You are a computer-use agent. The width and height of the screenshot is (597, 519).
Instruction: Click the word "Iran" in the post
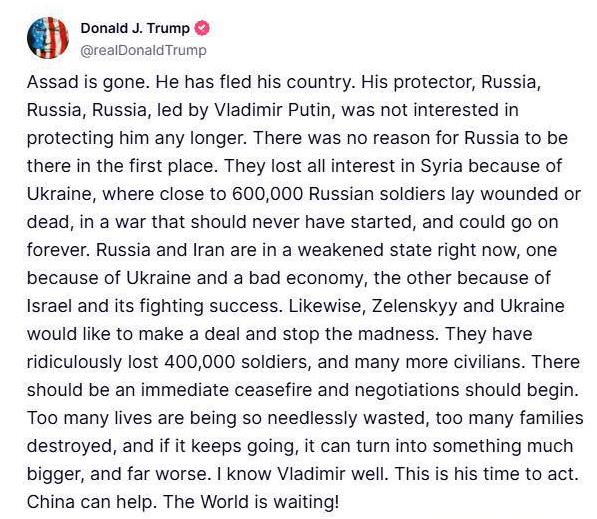(209, 250)
